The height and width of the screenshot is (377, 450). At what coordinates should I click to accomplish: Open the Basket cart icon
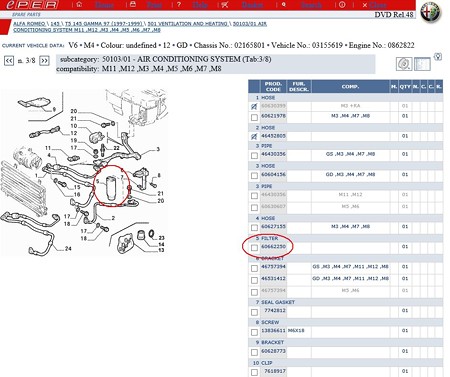(x=225, y=4)
